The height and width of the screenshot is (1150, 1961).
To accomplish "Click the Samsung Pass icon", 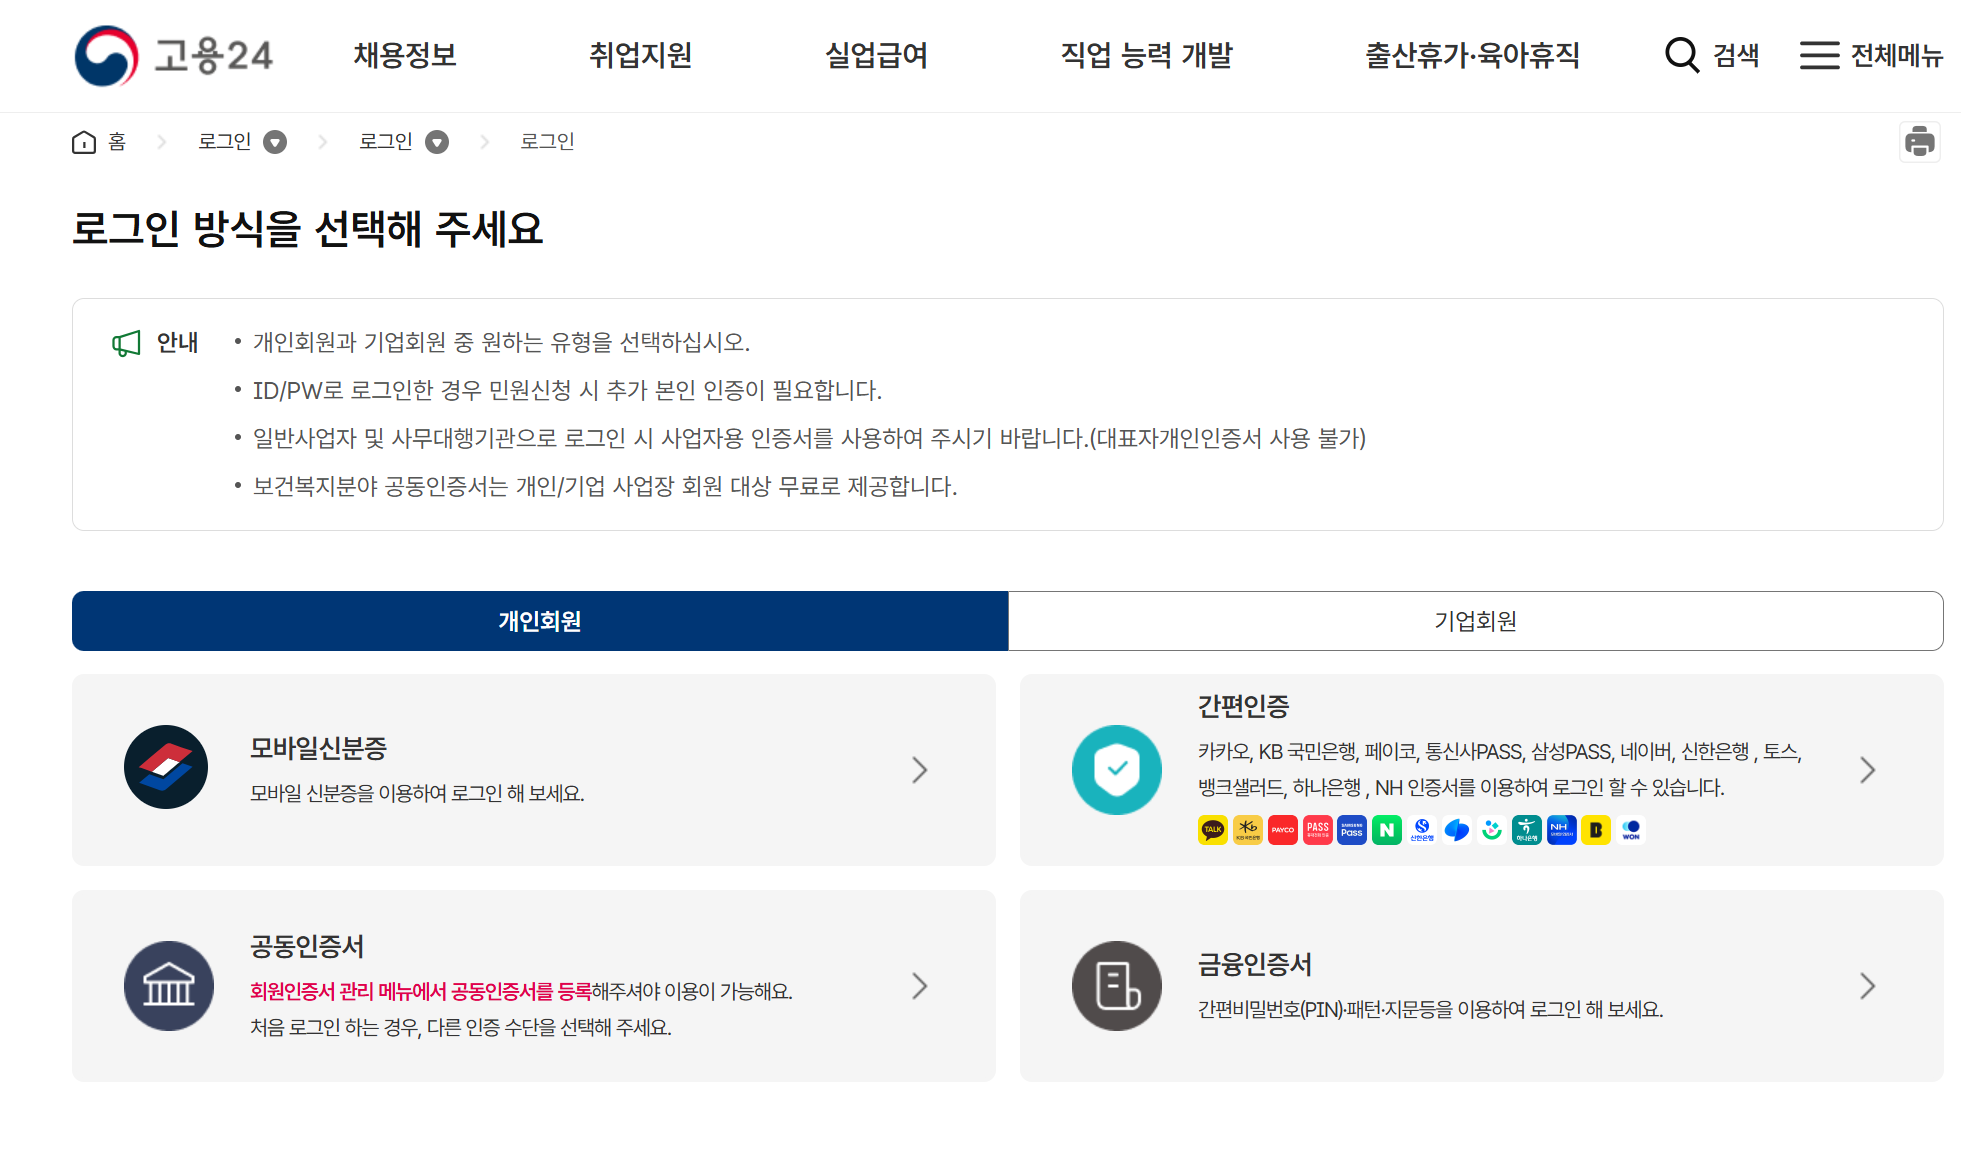I will 1351,830.
